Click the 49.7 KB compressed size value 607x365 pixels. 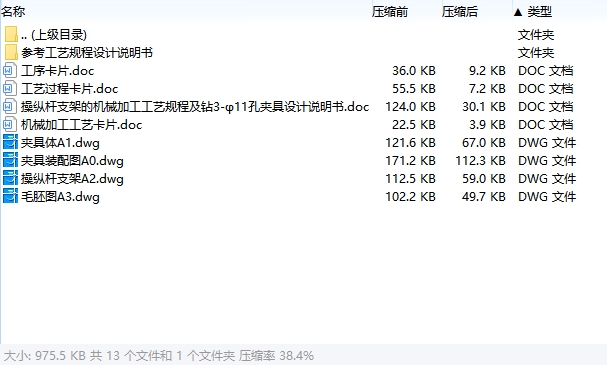(484, 197)
